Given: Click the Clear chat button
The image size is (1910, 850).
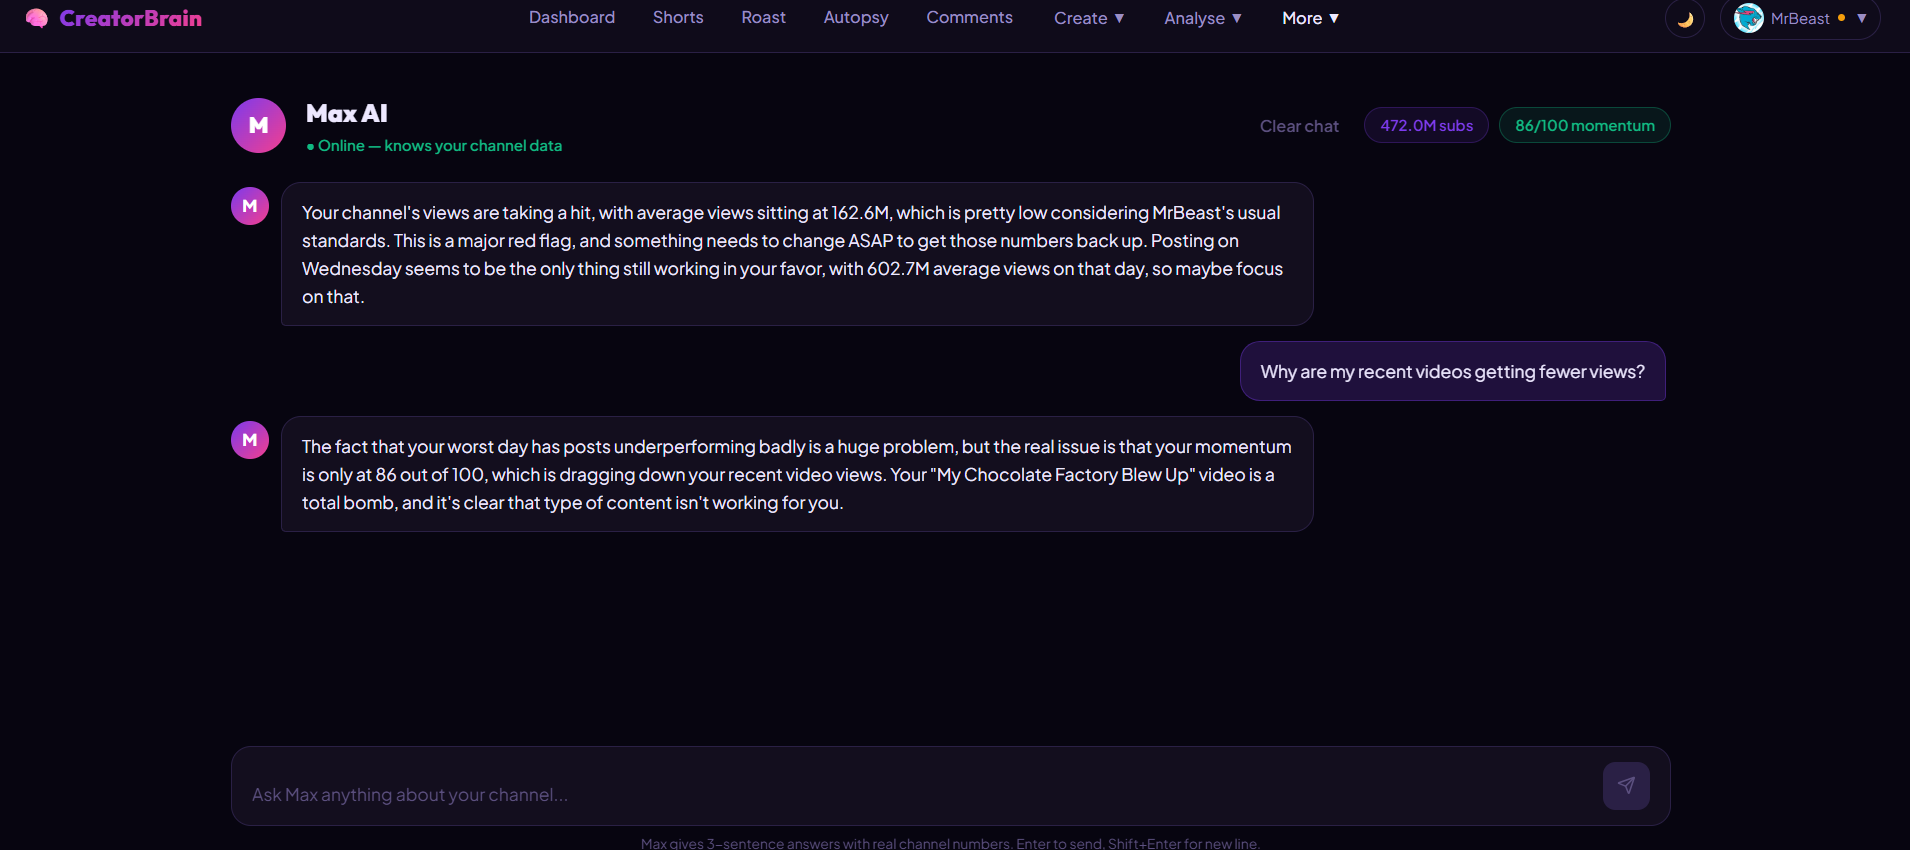Looking at the screenshot, I should [1299, 126].
